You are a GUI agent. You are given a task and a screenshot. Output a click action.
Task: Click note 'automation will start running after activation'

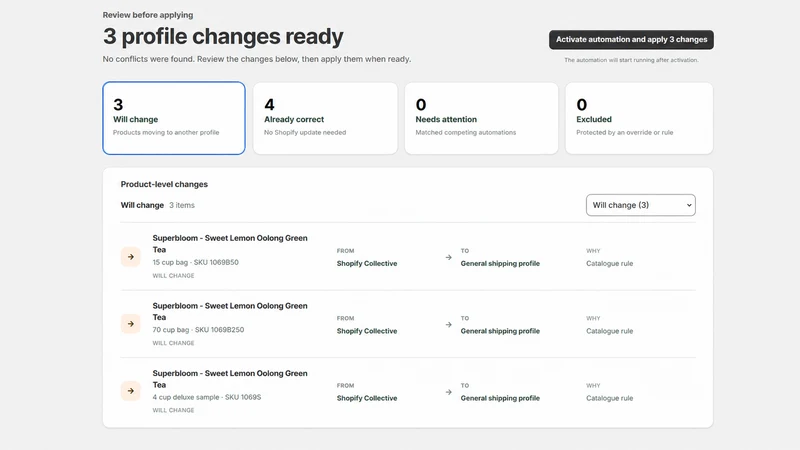coord(631,60)
